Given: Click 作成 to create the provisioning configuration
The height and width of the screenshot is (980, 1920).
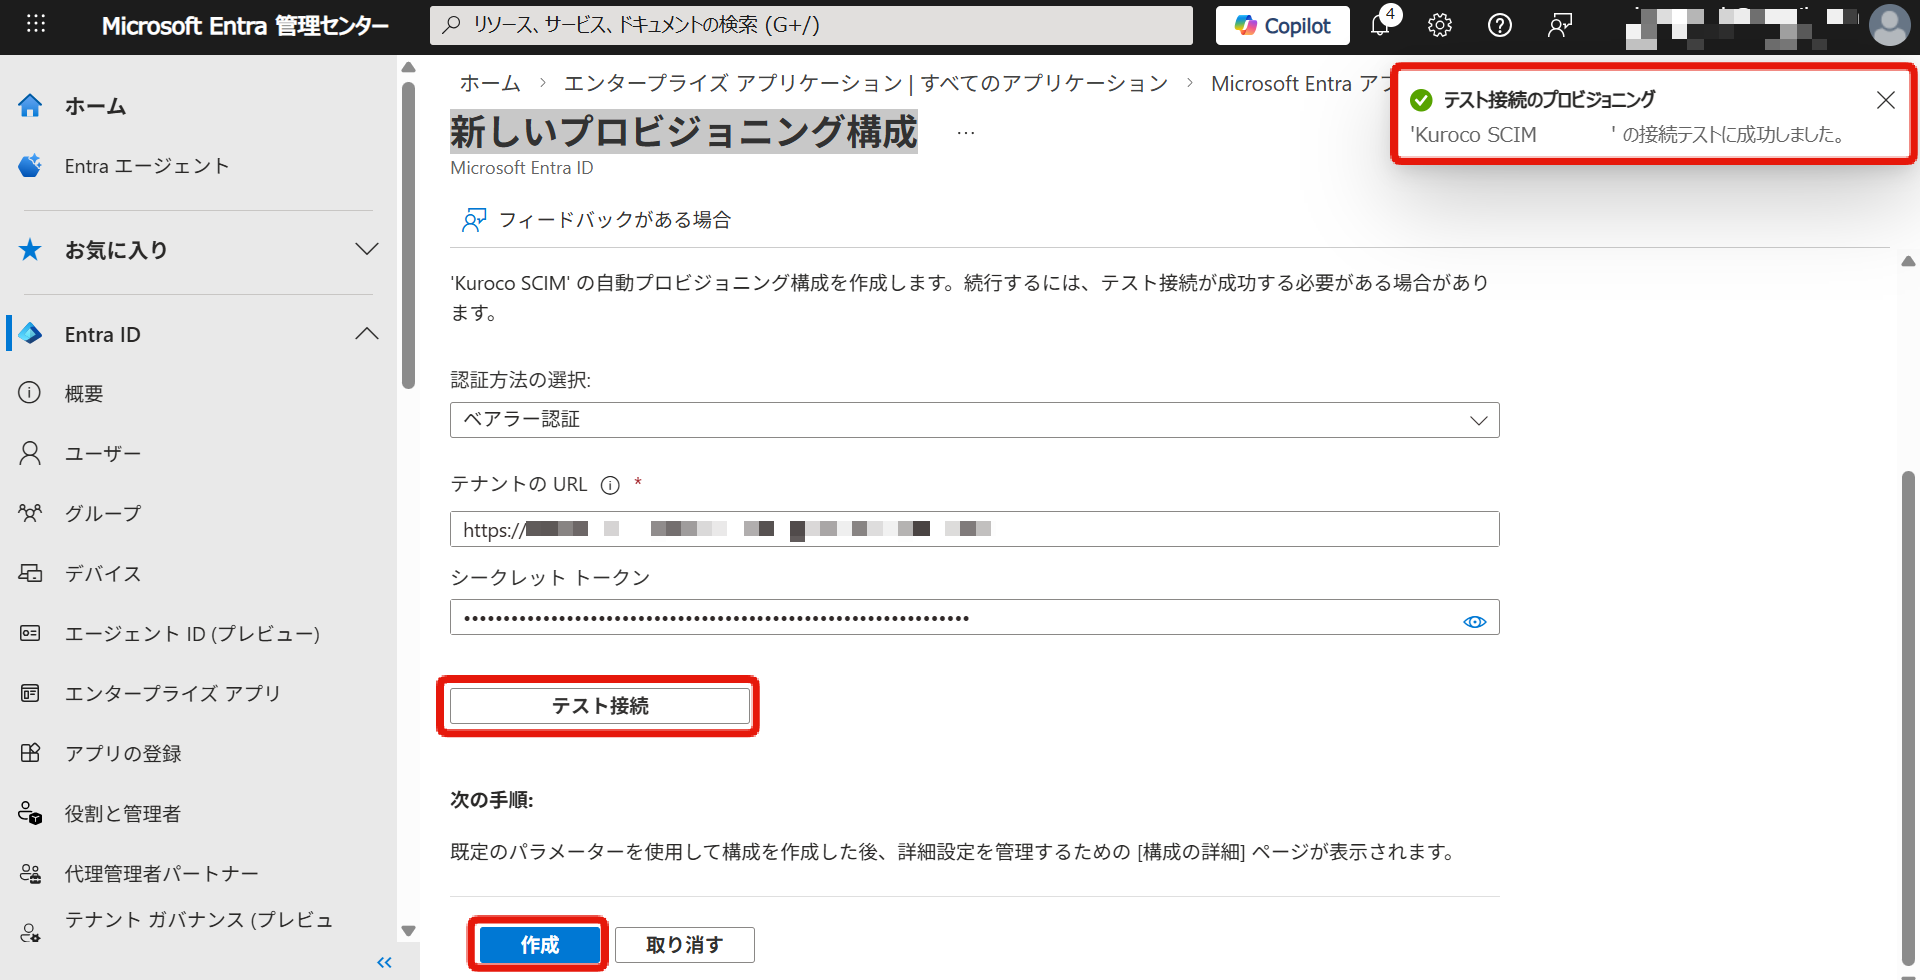Looking at the screenshot, I should pyautogui.click(x=537, y=944).
